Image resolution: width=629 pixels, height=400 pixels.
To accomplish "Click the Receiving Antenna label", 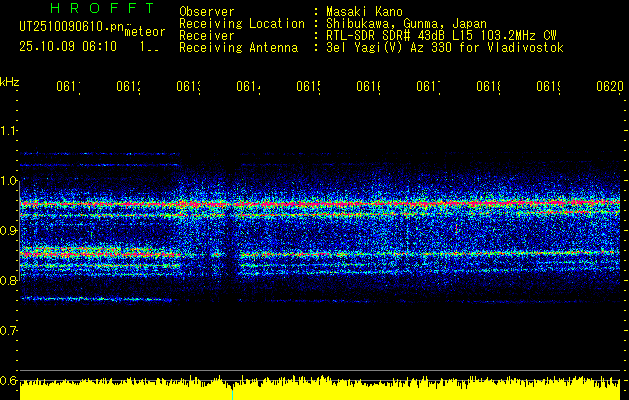I will [x=238, y=48].
